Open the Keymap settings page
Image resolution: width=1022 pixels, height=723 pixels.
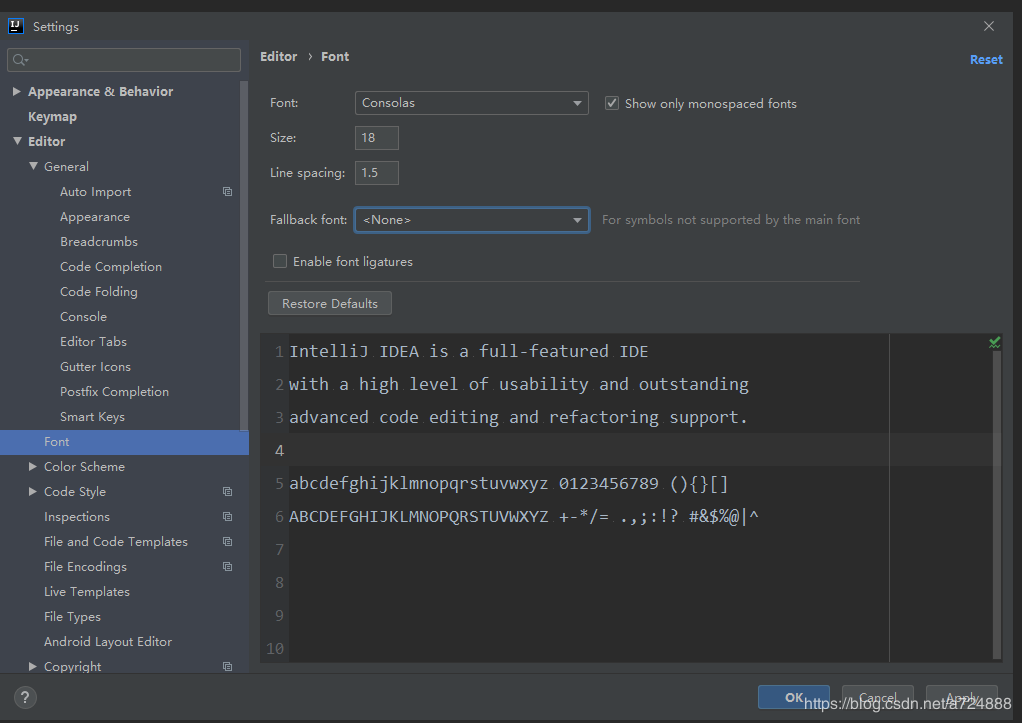point(52,117)
